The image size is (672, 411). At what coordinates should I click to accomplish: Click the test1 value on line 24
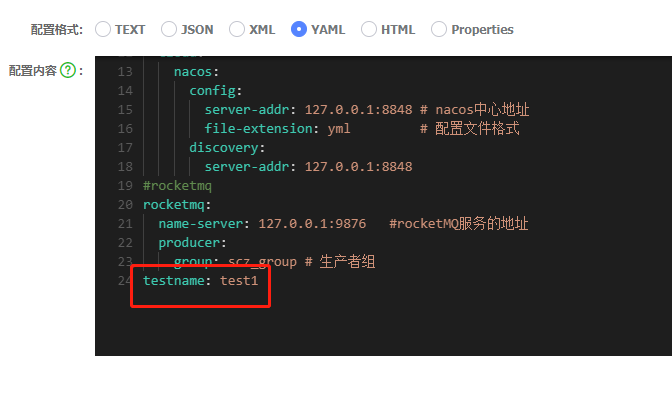click(x=239, y=281)
